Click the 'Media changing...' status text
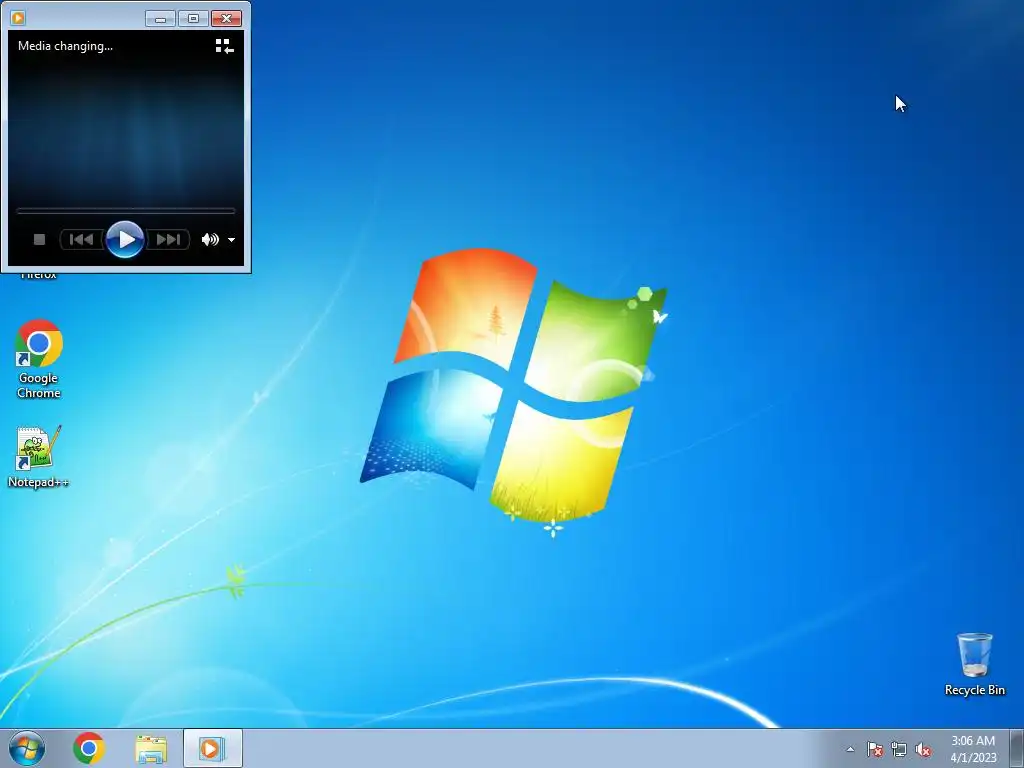The image size is (1024, 768). 65,46
